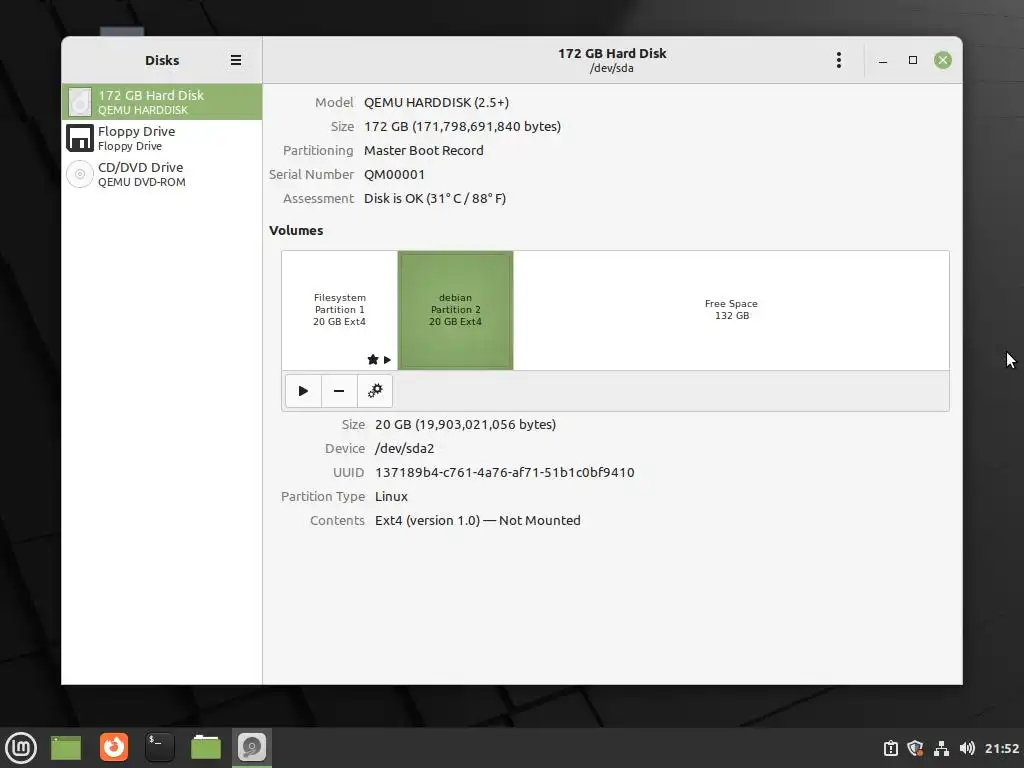
Task: Delete selected partition with minus button
Action: [339, 391]
